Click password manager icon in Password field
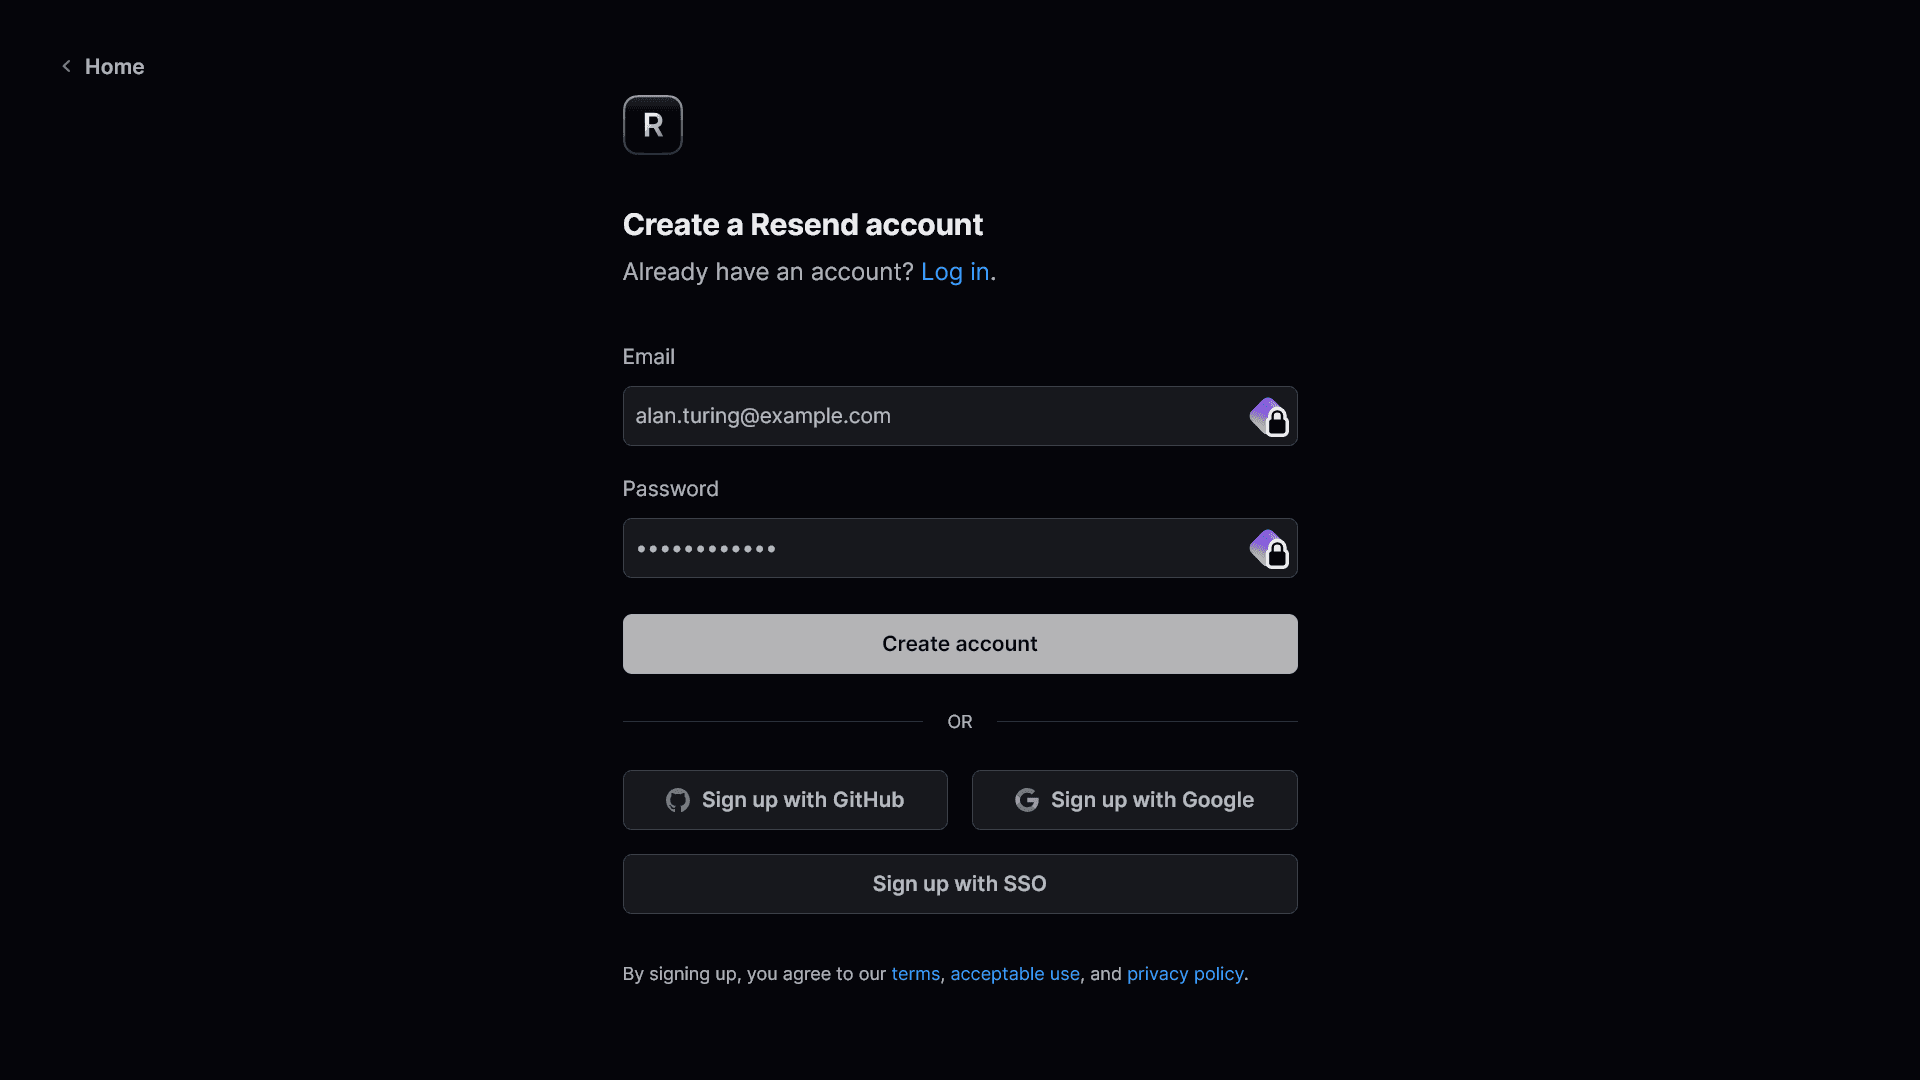This screenshot has width=1920, height=1080. pos(1269,549)
